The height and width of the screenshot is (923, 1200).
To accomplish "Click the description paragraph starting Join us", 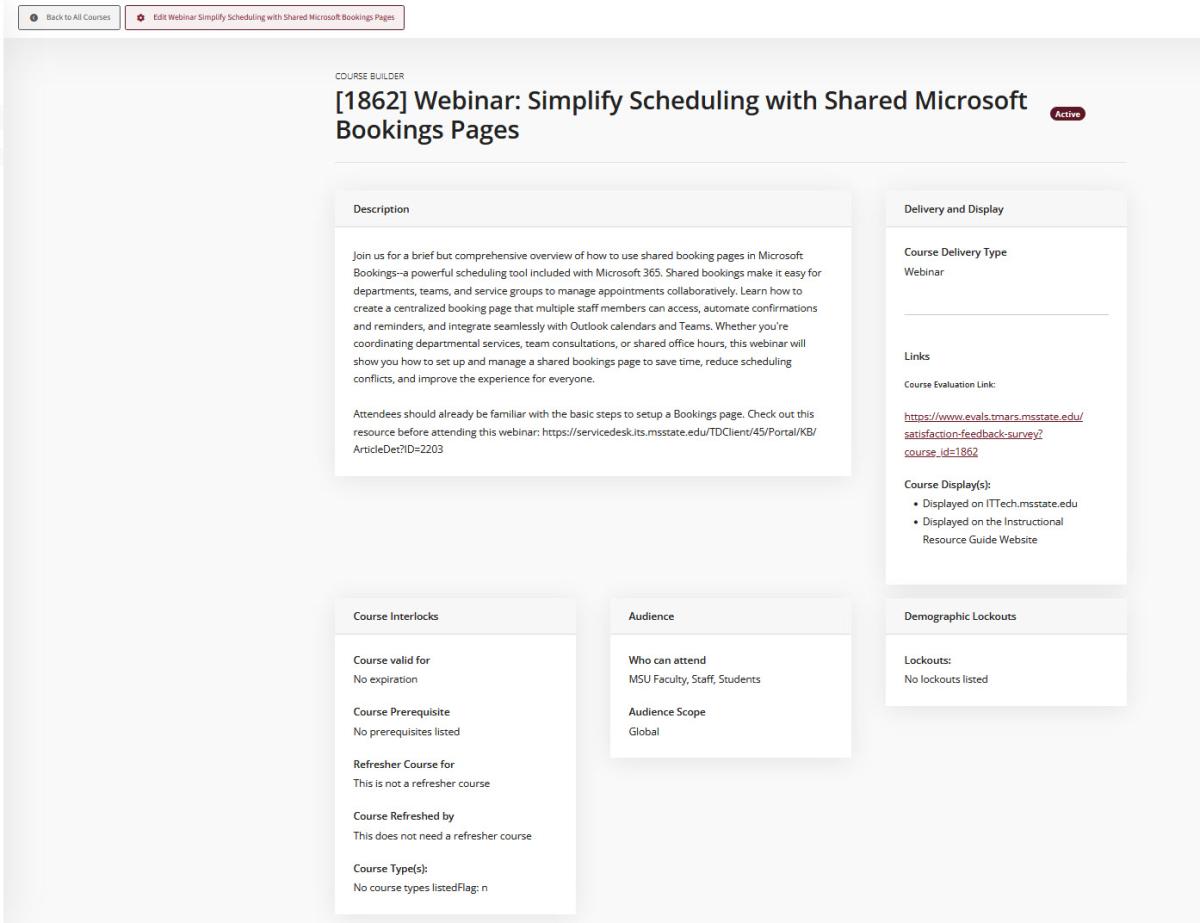I will pyautogui.click(x=586, y=317).
